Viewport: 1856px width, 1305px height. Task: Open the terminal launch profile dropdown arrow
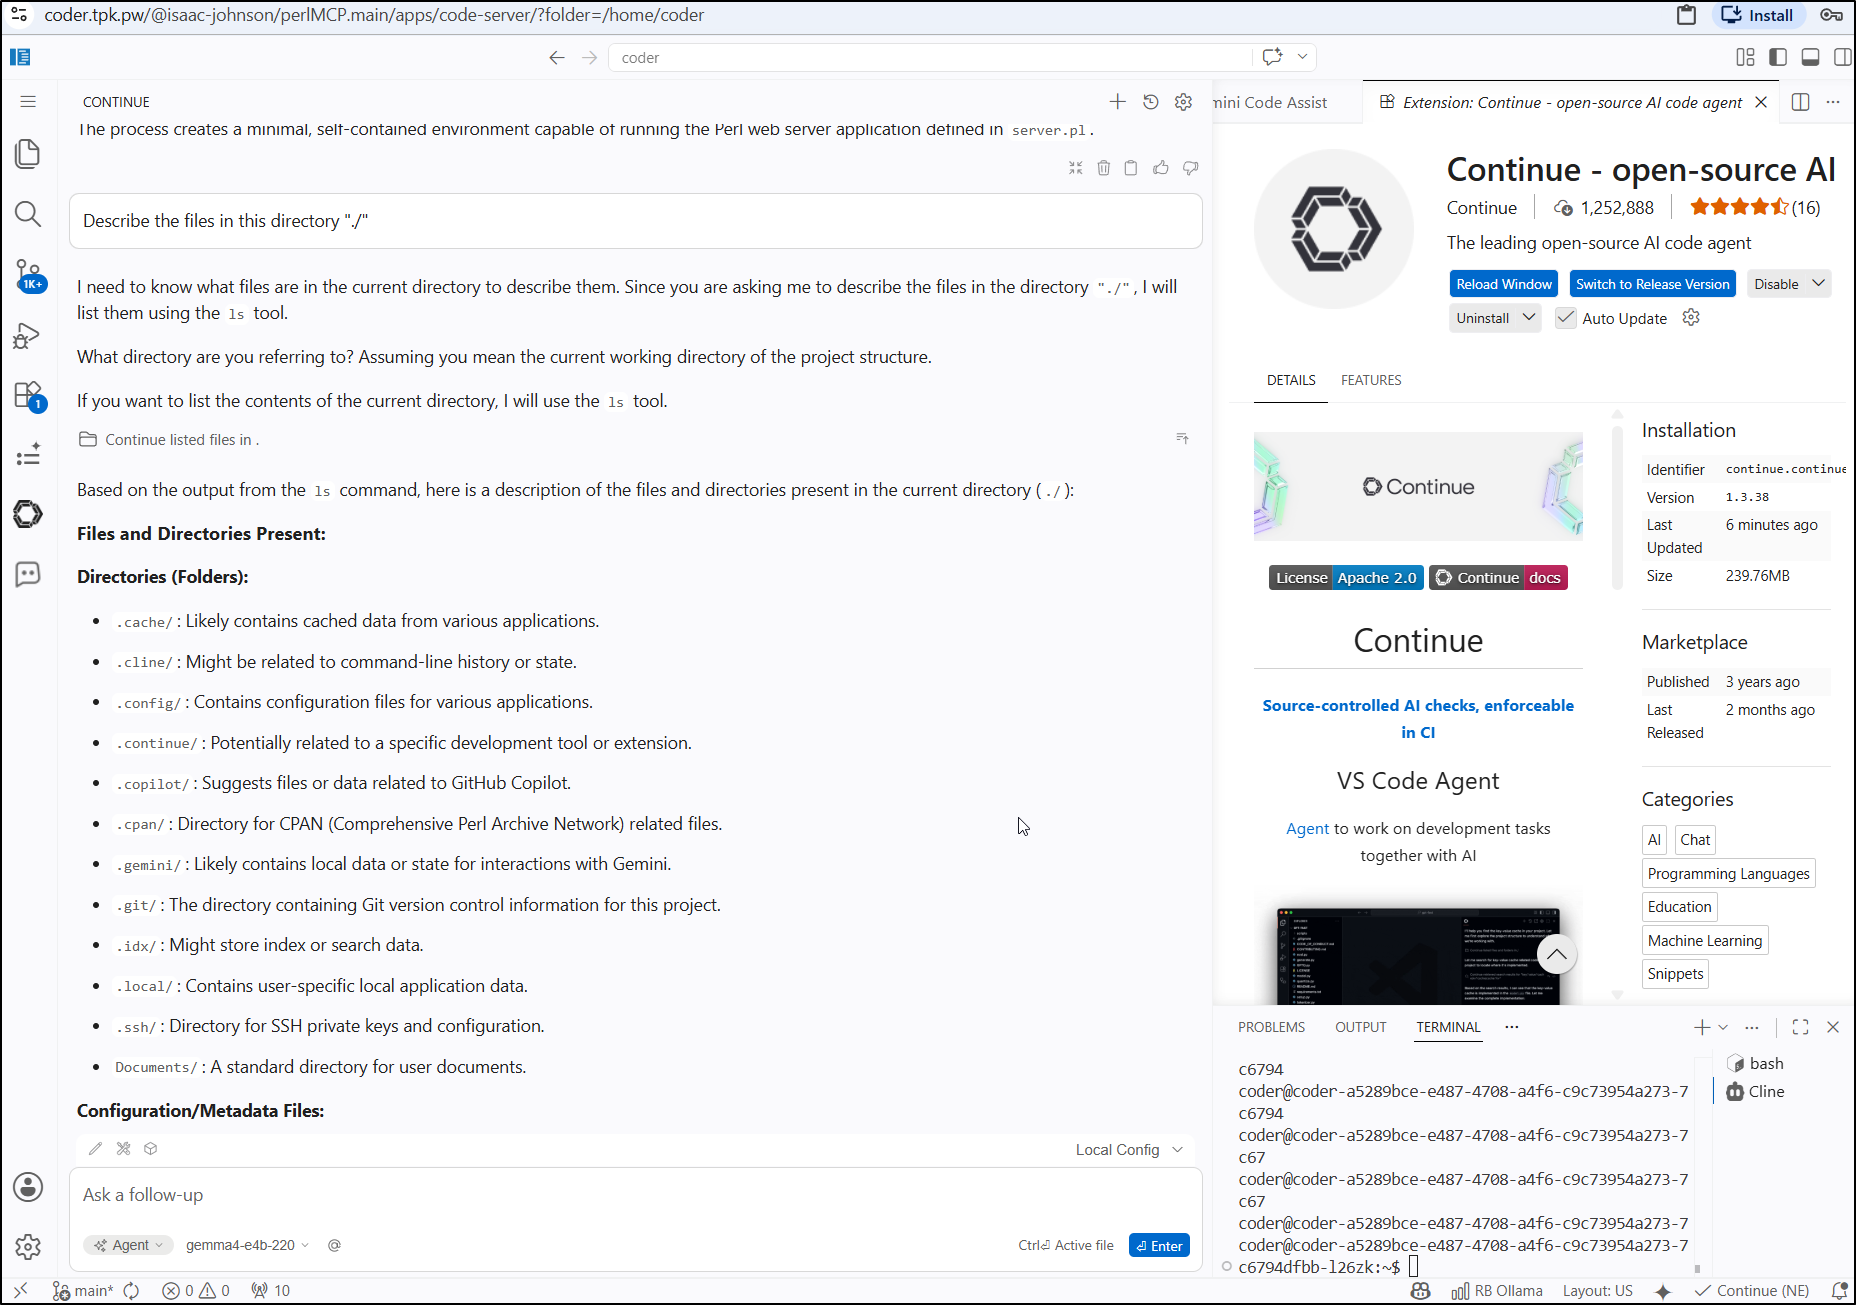(x=1723, y=1027)
